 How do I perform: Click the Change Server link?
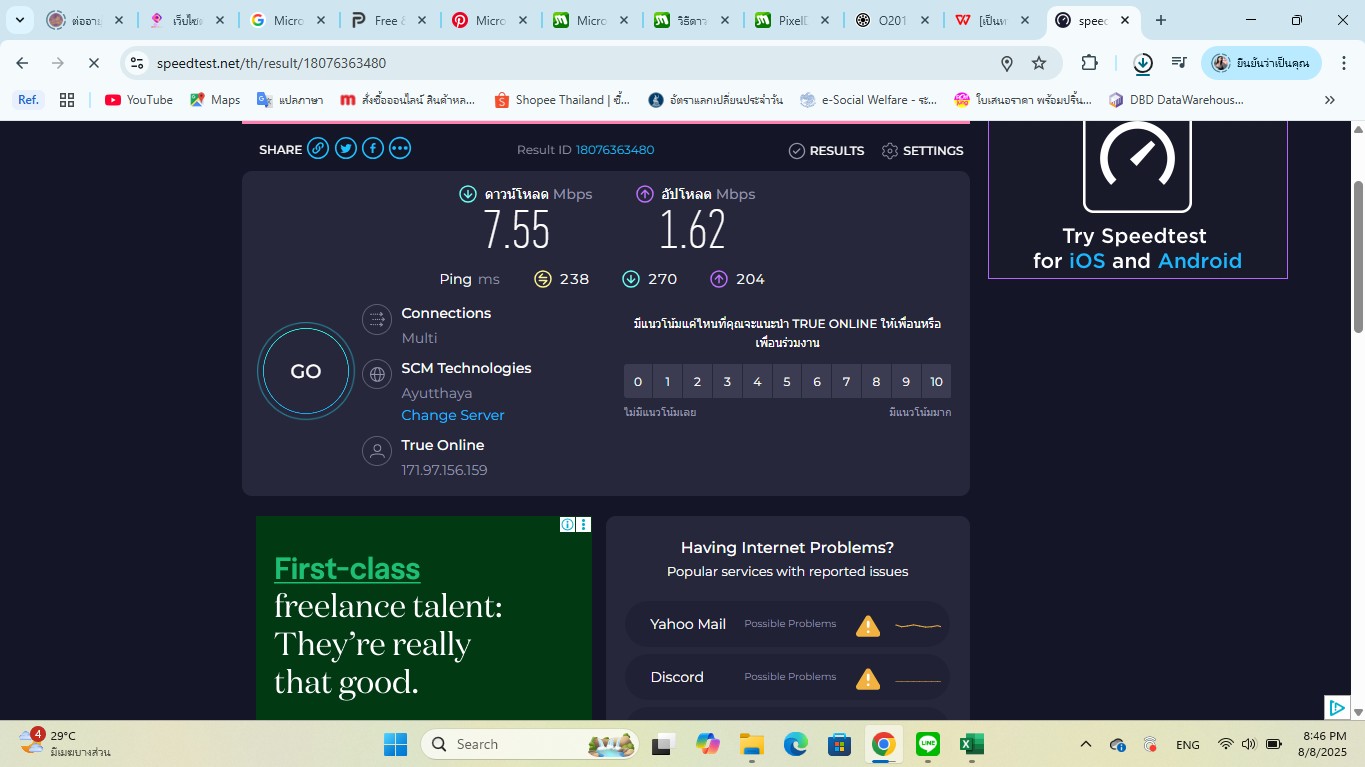coord(453,415)
